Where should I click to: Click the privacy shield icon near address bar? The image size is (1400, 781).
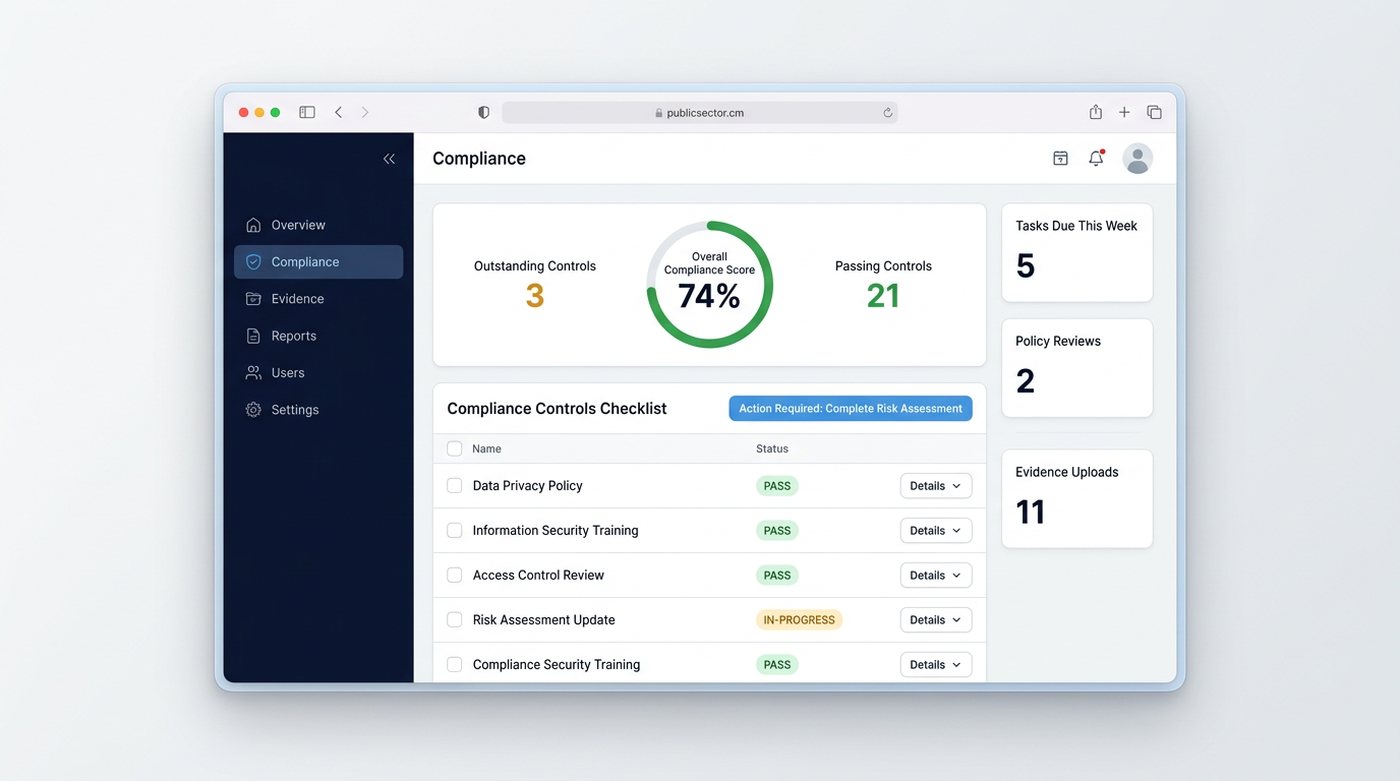[x=484, y=113]
